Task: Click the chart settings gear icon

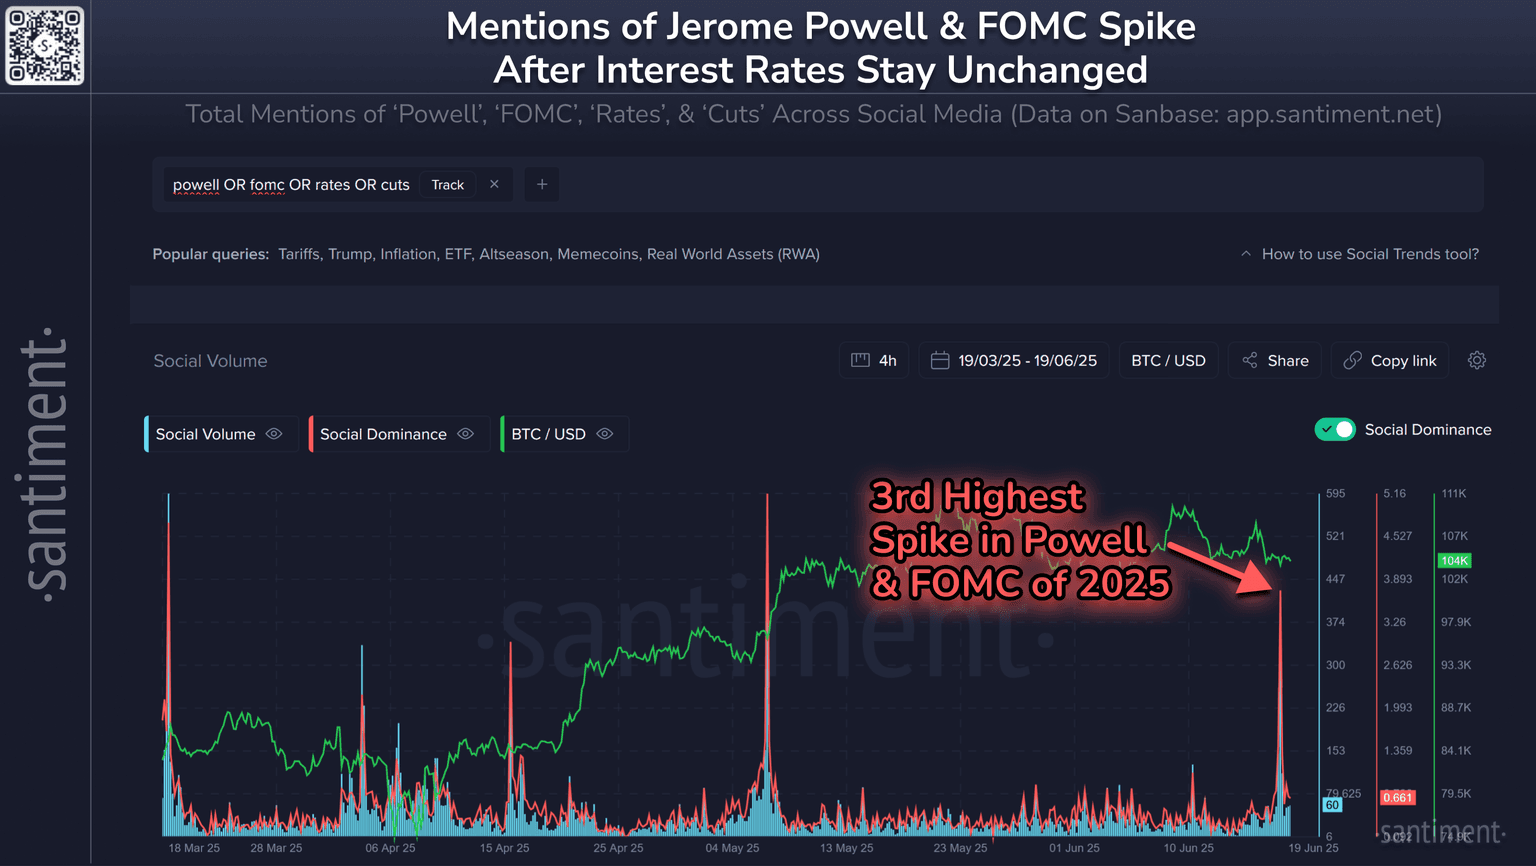Action: [1476, 360]
